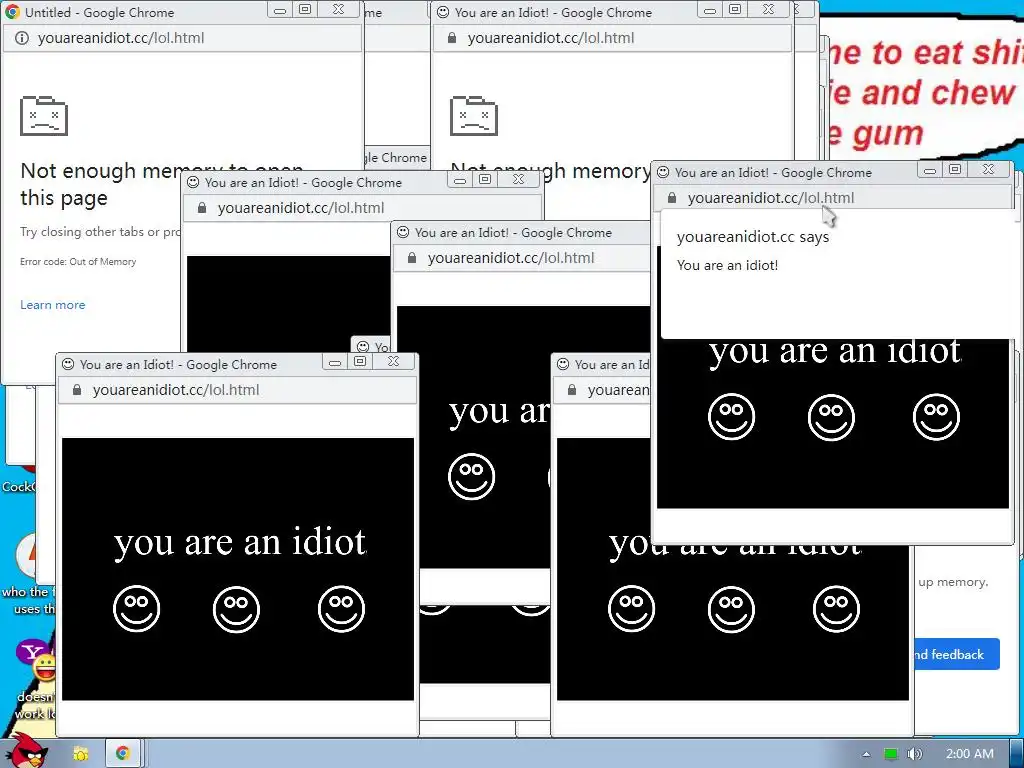Click the address bar URL in the Untitled window
Image resolution: width=1024 pixels, height=768 pixels.
[121, 38]
